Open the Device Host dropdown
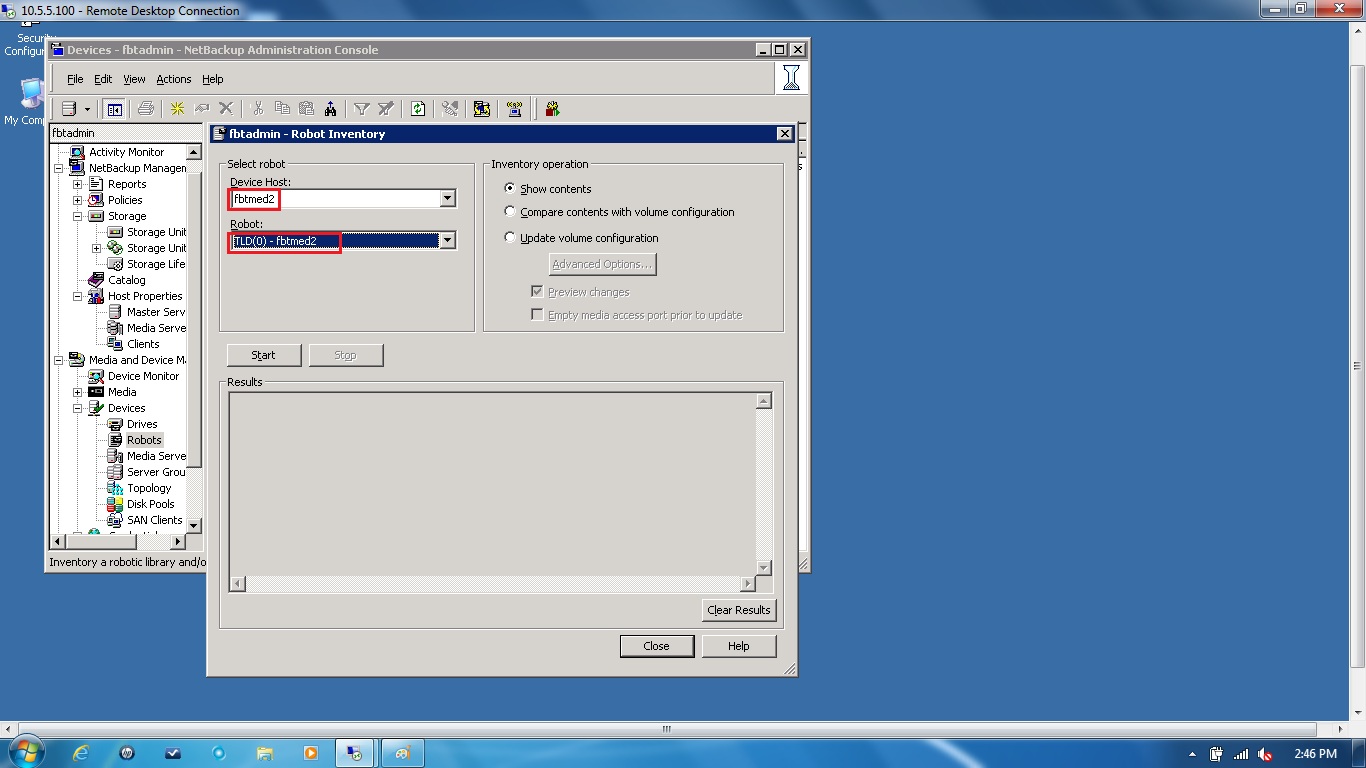The width and height of the screenshot is (1366, 768). click(x=447, y=199)
